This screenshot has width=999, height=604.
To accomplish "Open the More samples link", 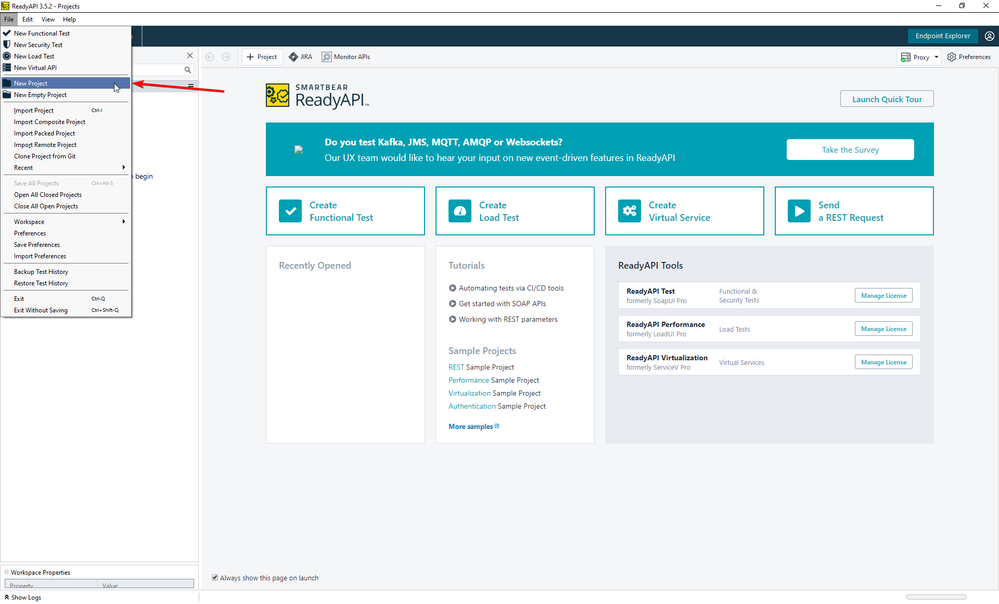I will (x=473, y=426).
